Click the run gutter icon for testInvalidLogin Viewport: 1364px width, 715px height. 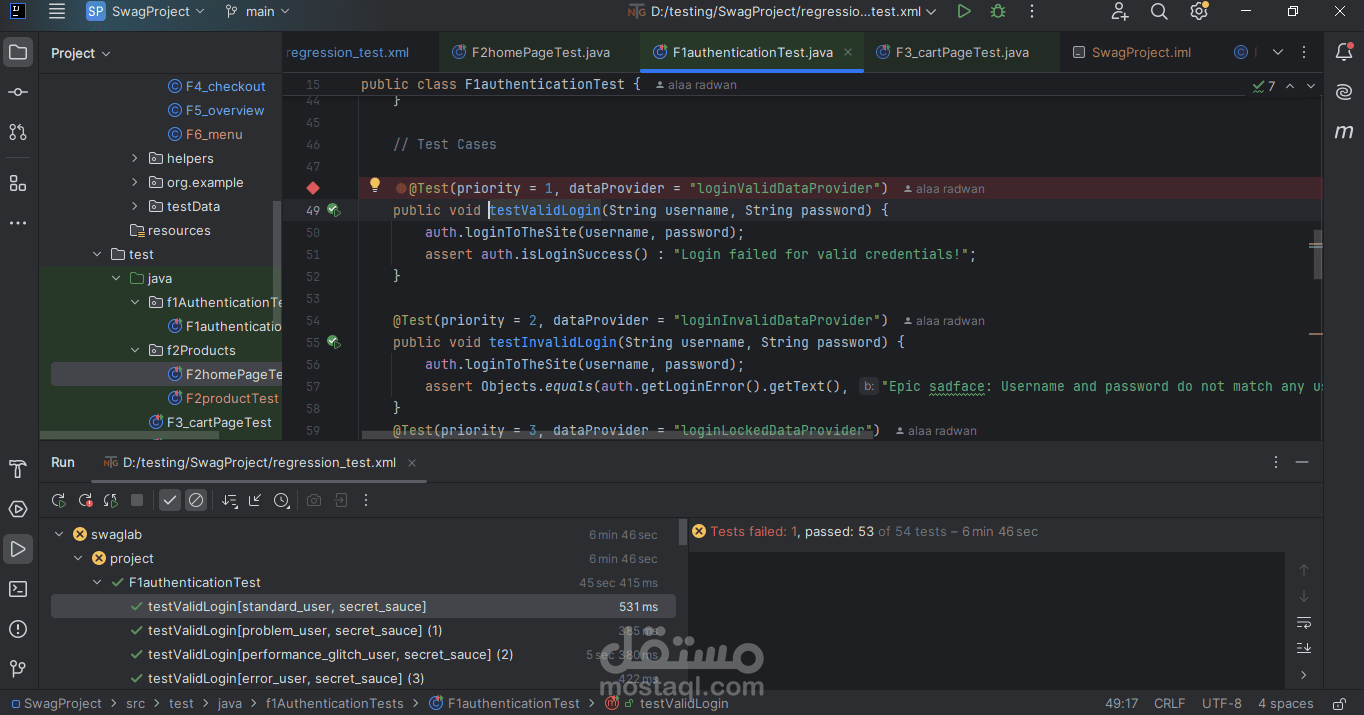[x=334, y=342]
